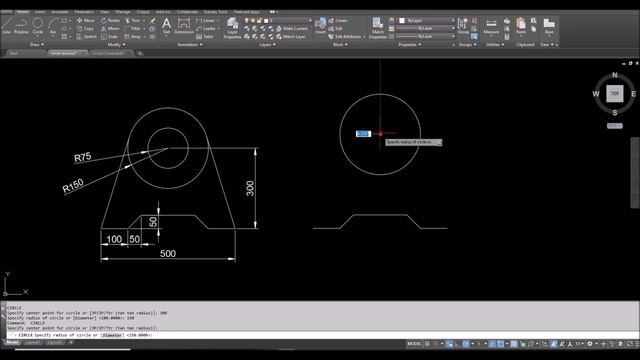Image resolution: width=640 pixels, height=360 pixels.
Task: Open the Parametric ribbon tab
Action: 84,12
